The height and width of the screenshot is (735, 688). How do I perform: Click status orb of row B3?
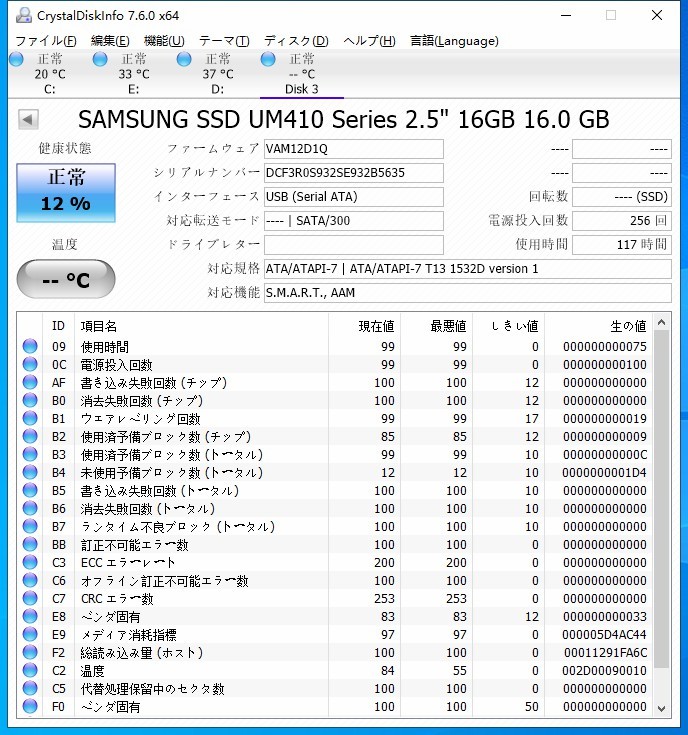pyautogui.click(x=30, y=454)
